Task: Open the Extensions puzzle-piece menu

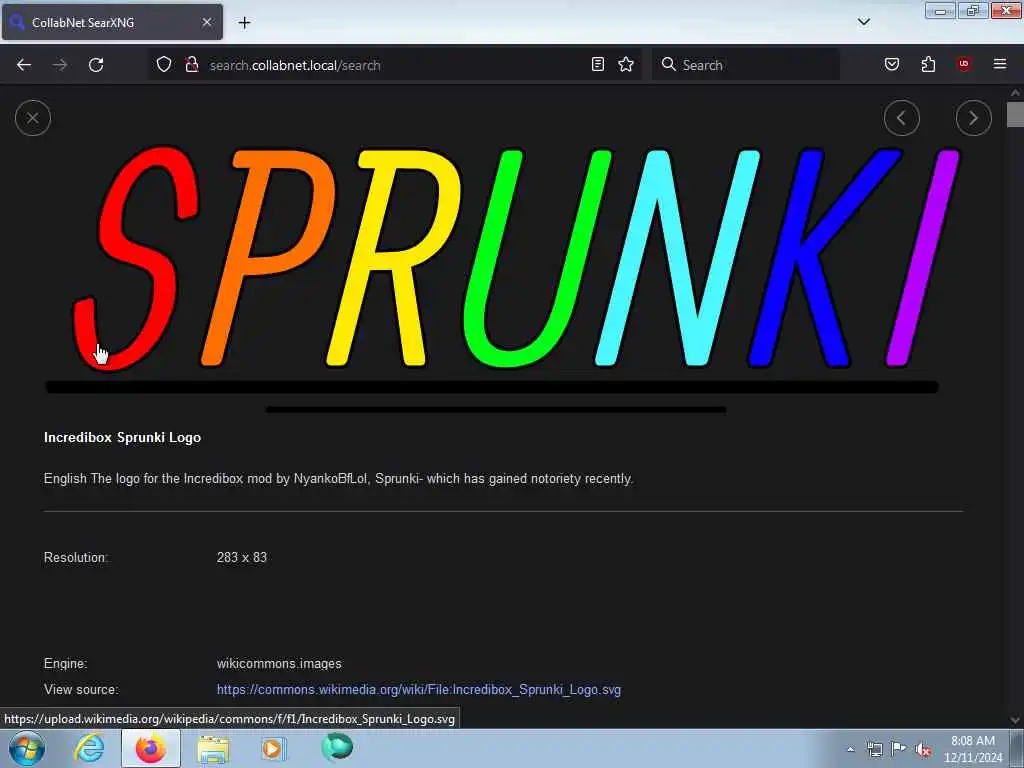Action: [x=928, y=65]
